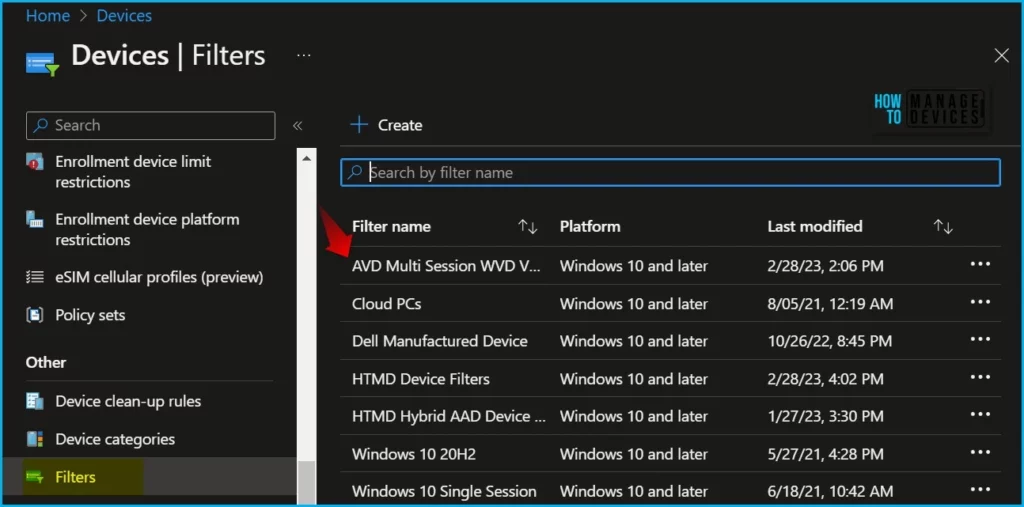Image resolution: width=1024 pixels, height=507 pixels.
Task: Click the 2/28/23, 2:06 PM date cell
Action: click(x=825, y=266)
